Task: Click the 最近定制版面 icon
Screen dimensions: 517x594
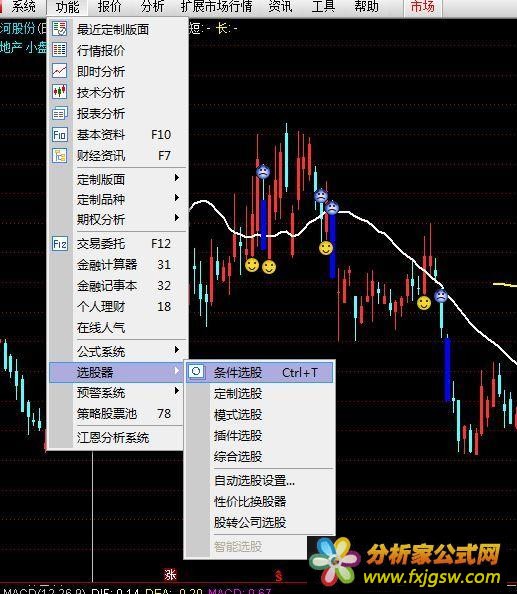Action: tap(59, 29)
